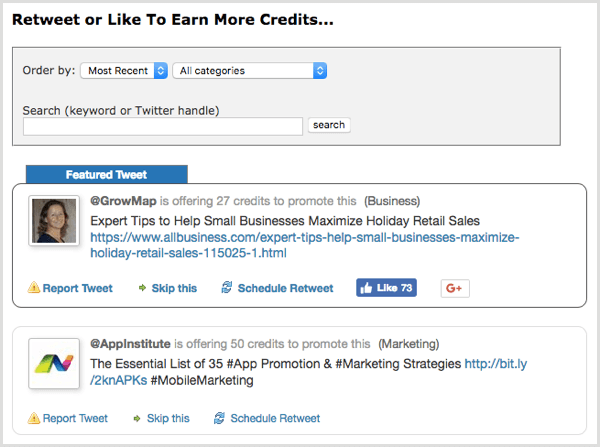The width and height of the screenshot is (600, 447).
Task: Click the @GrowMap Twitter handle
Action: [123, 200]
